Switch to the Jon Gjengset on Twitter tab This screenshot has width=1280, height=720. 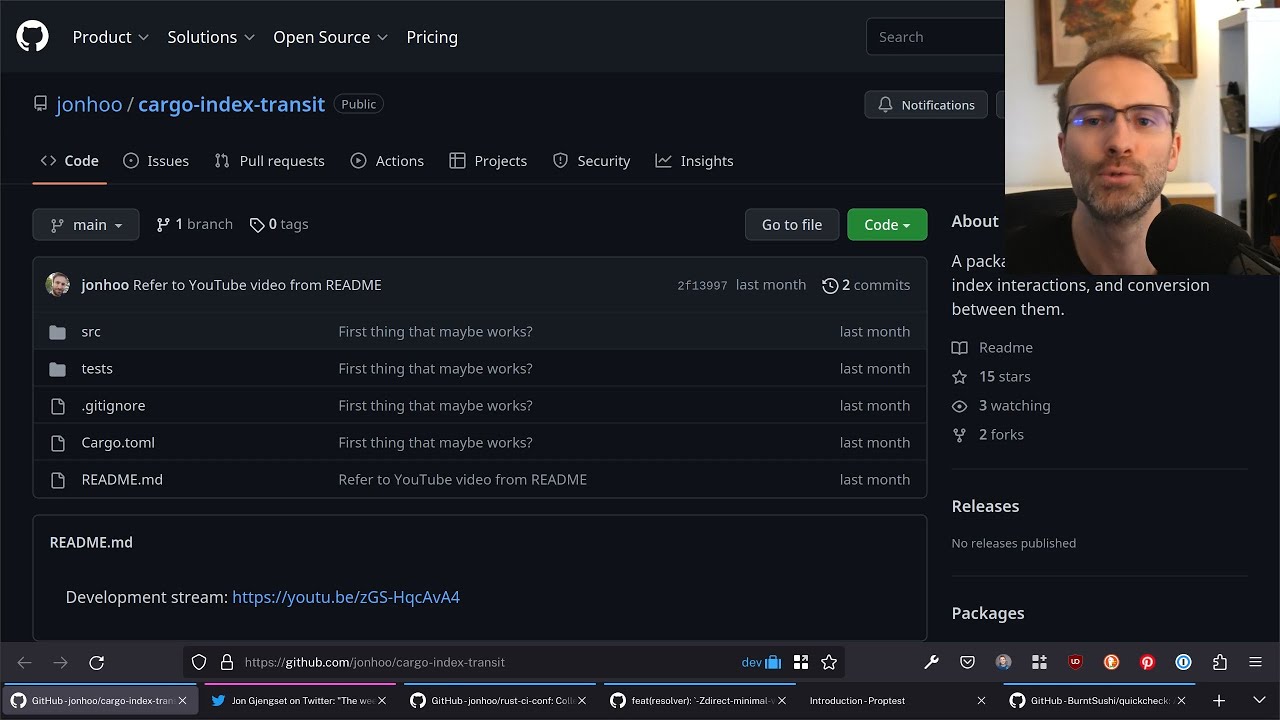[300, 701]
